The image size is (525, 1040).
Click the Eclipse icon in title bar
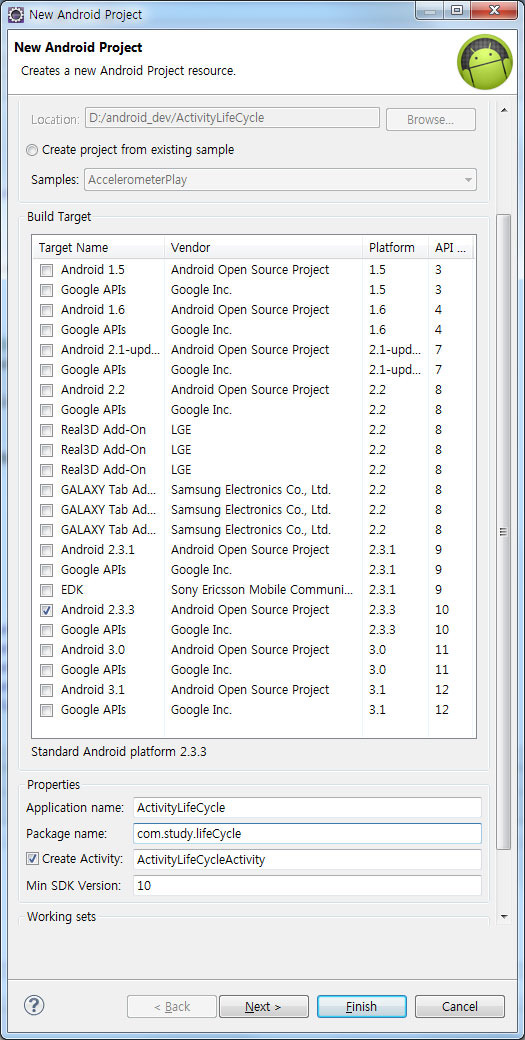(x=16, y=14)
